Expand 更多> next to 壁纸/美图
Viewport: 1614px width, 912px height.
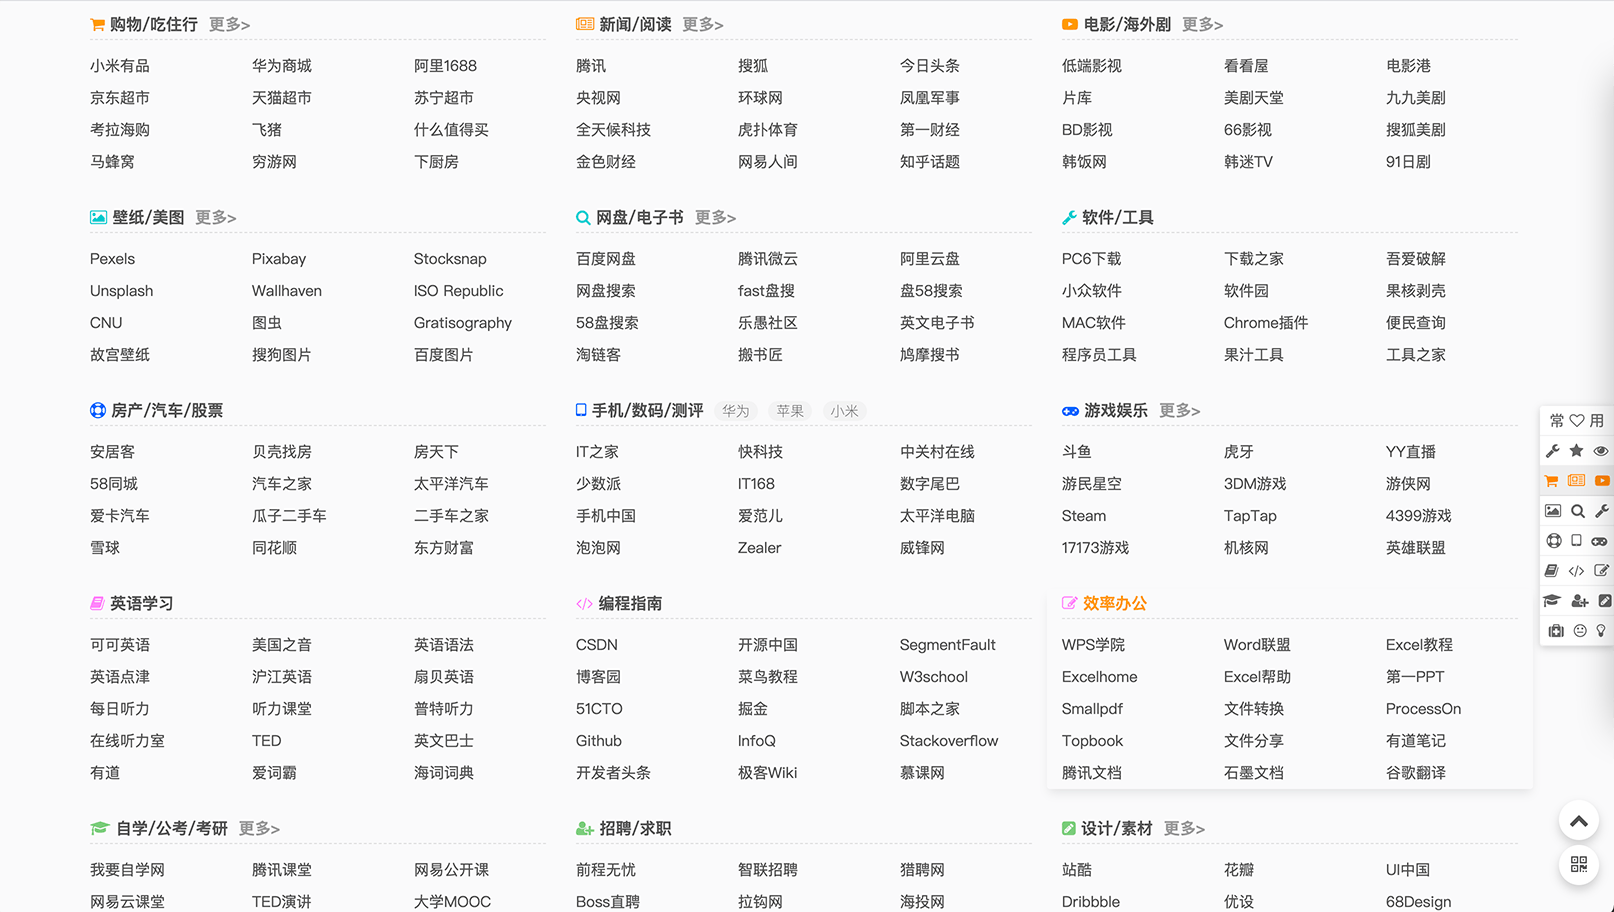[215, 217]
